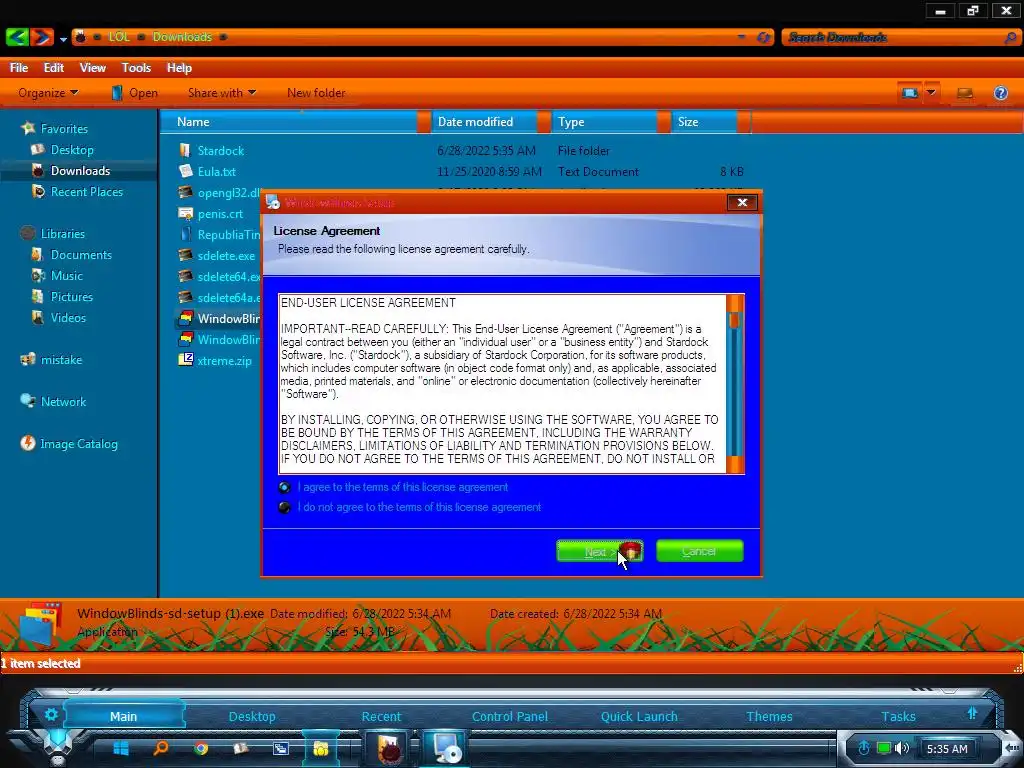Open the File menu

[x=19, y=68]
